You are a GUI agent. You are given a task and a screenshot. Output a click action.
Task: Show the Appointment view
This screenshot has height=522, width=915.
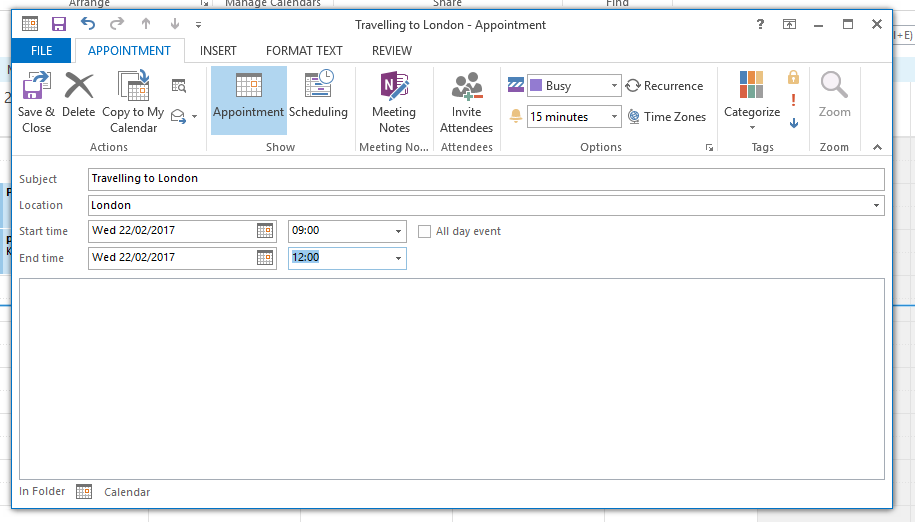tap(249, 100)
